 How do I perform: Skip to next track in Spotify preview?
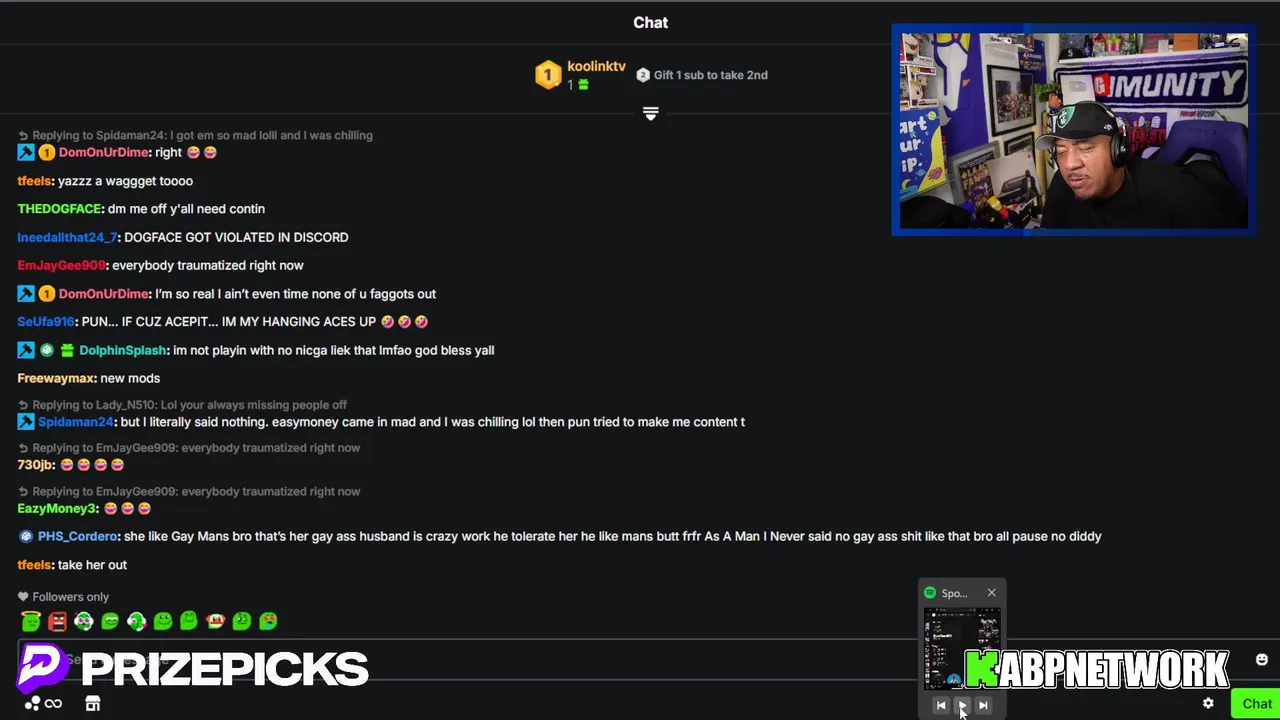tap(983, 706)
